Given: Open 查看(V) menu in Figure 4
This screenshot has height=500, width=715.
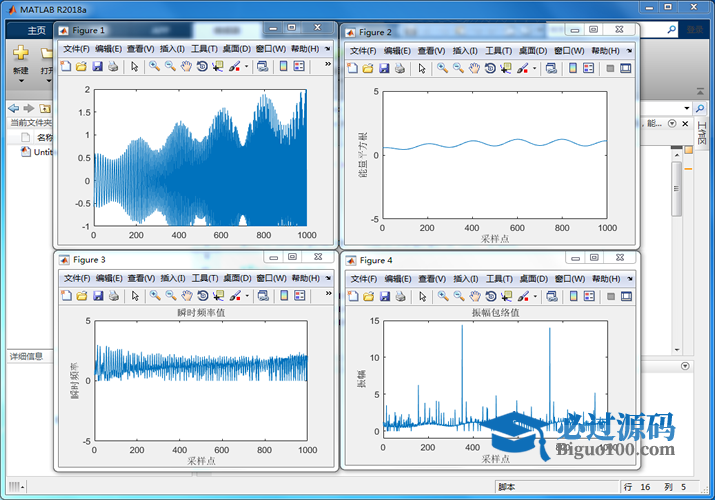Looking at the screenshot, I should point(432,278).
